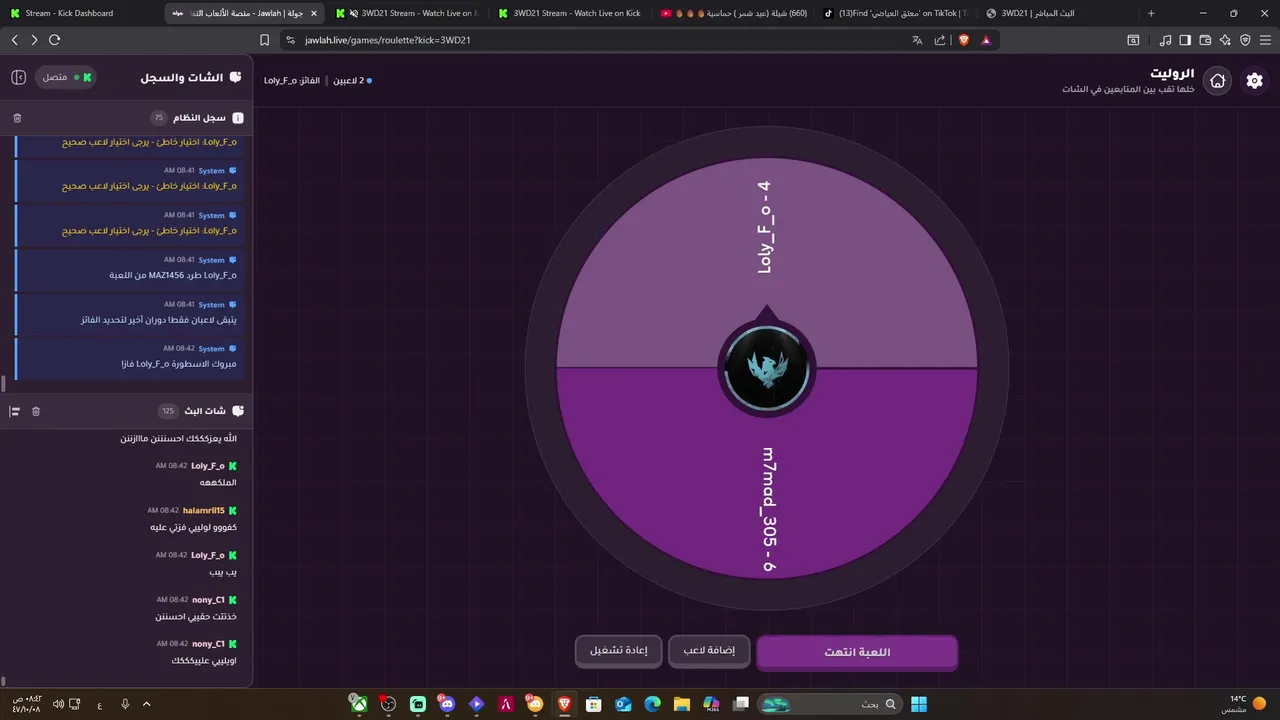Screen dimensions: 1280x720
Task: Open the Brave VPN shield icon
Action: (x=1245, y=40)
